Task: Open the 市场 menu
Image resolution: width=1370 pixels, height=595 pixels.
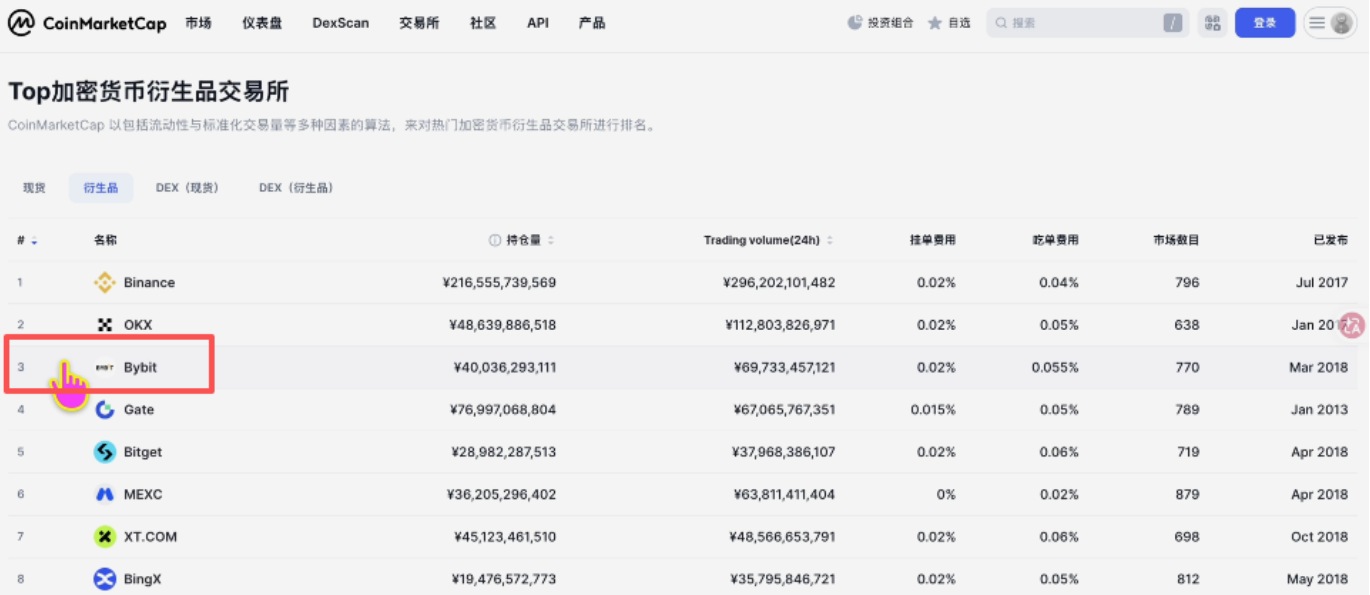Action: coord(198,23)
